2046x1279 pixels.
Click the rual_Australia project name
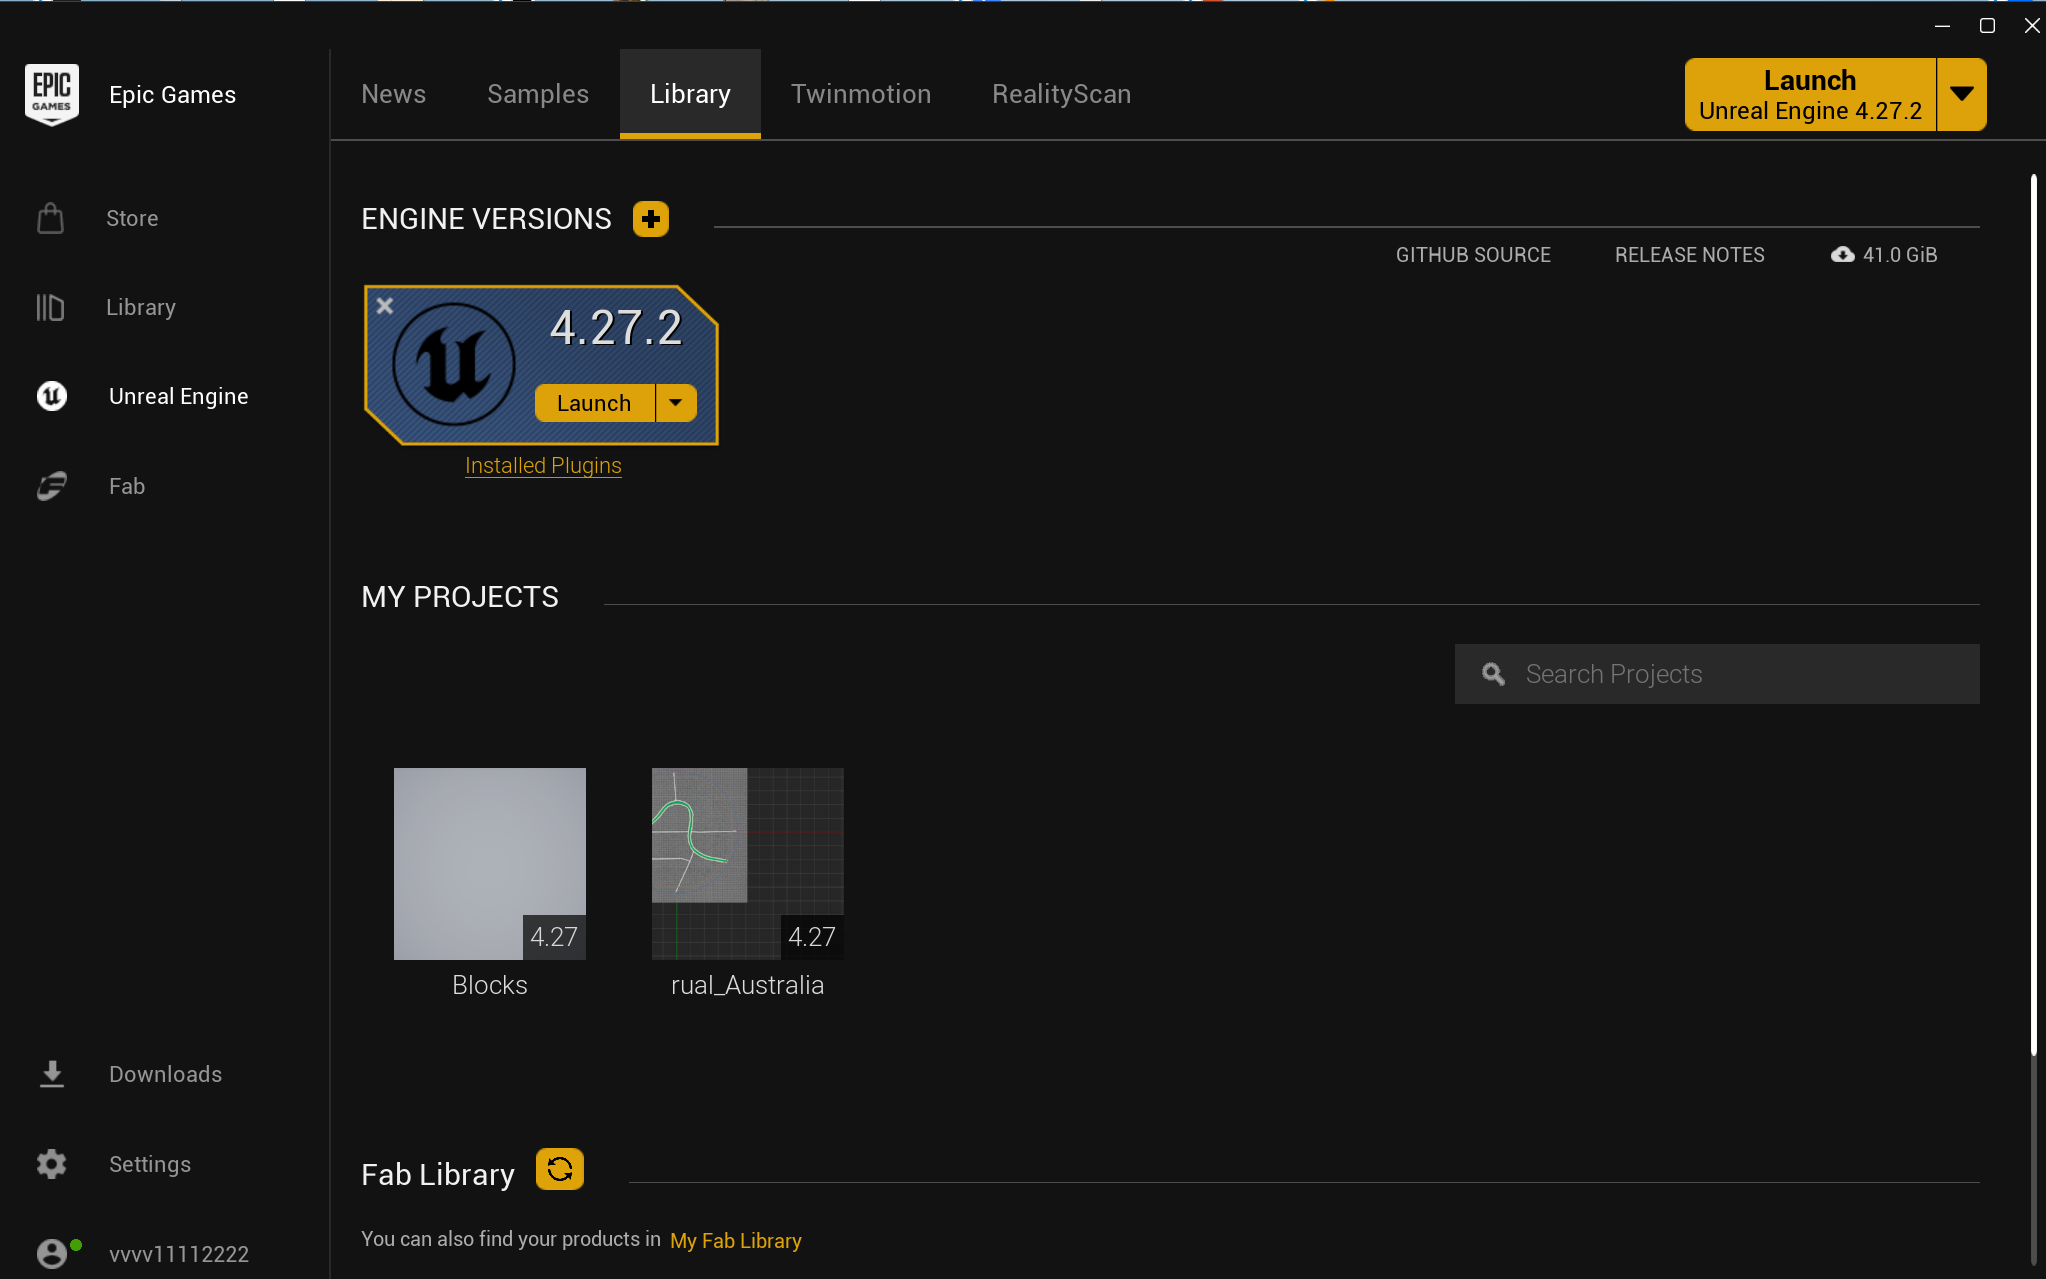click(x=748, y=985)
